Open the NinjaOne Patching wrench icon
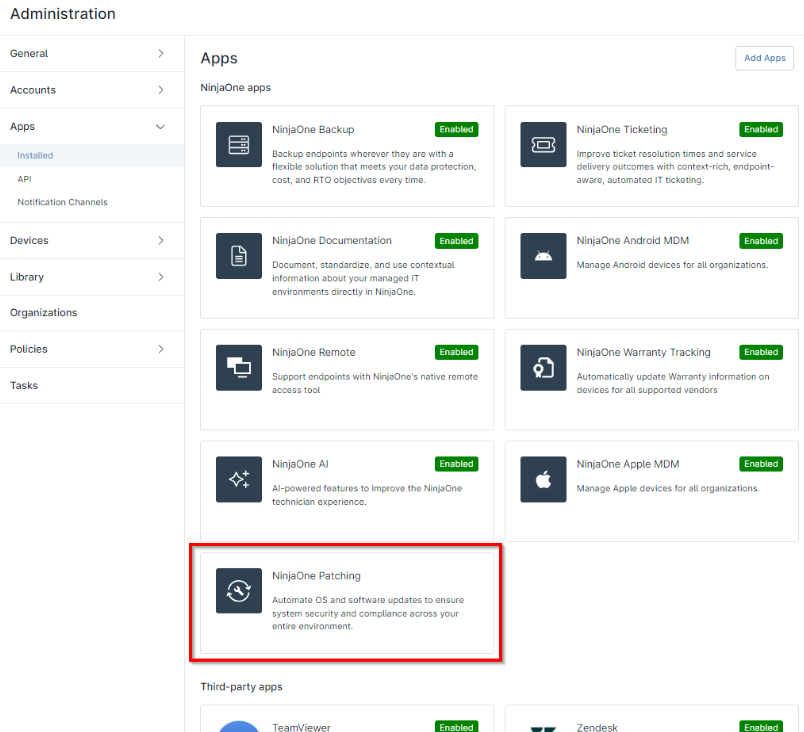 click(239, 591)
